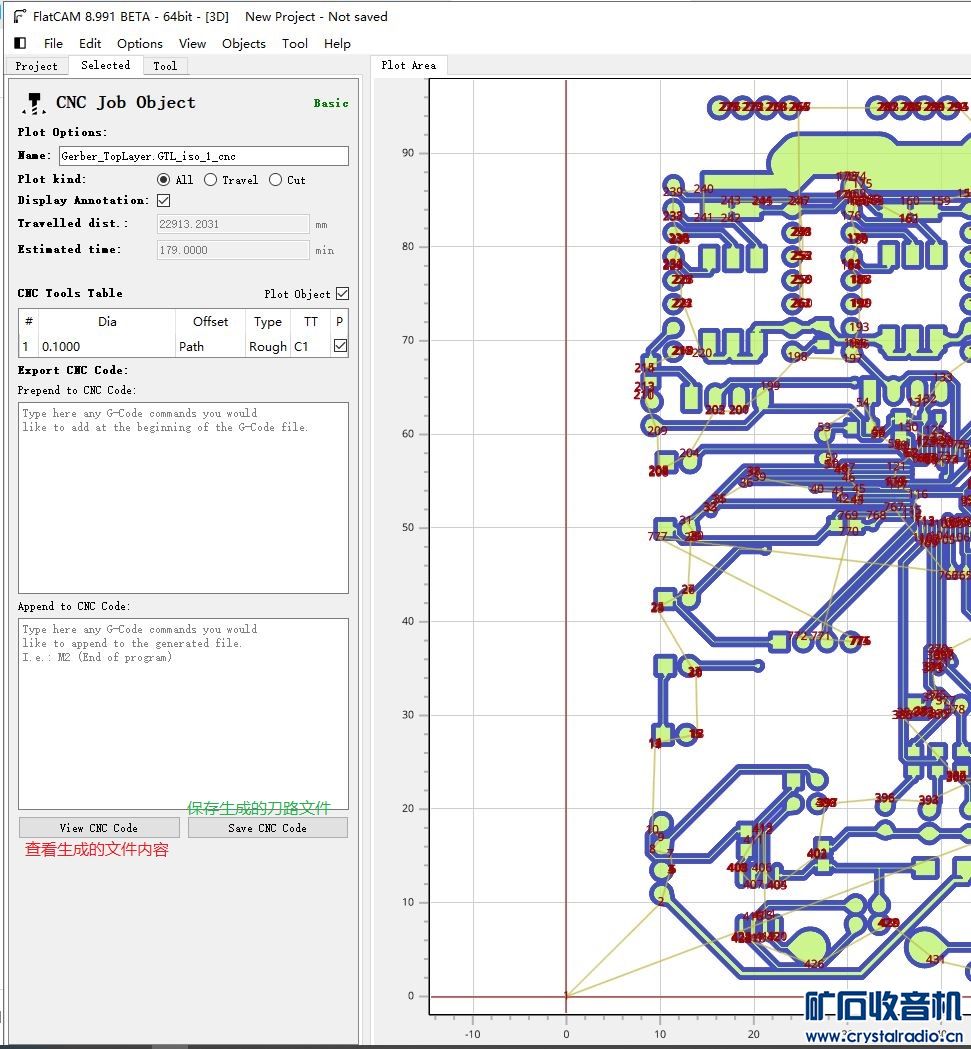Choose All for plot kind

164,180
